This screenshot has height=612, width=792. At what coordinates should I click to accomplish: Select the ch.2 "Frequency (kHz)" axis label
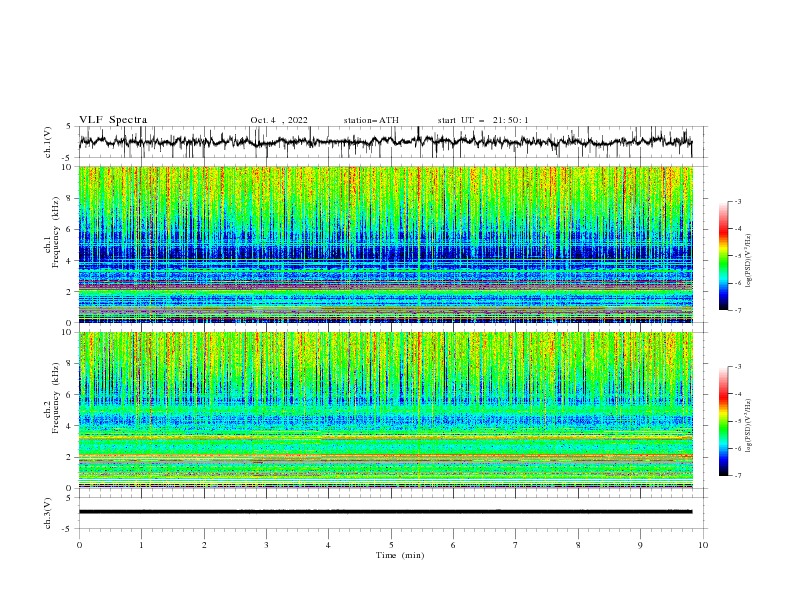55,398
